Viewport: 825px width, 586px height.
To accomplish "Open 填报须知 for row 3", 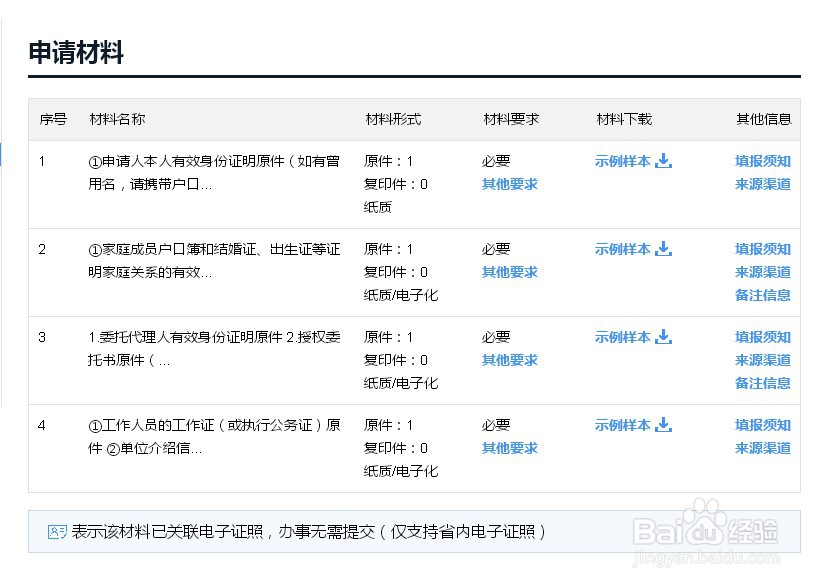I will pyautogui.click(x=763, y=337).
